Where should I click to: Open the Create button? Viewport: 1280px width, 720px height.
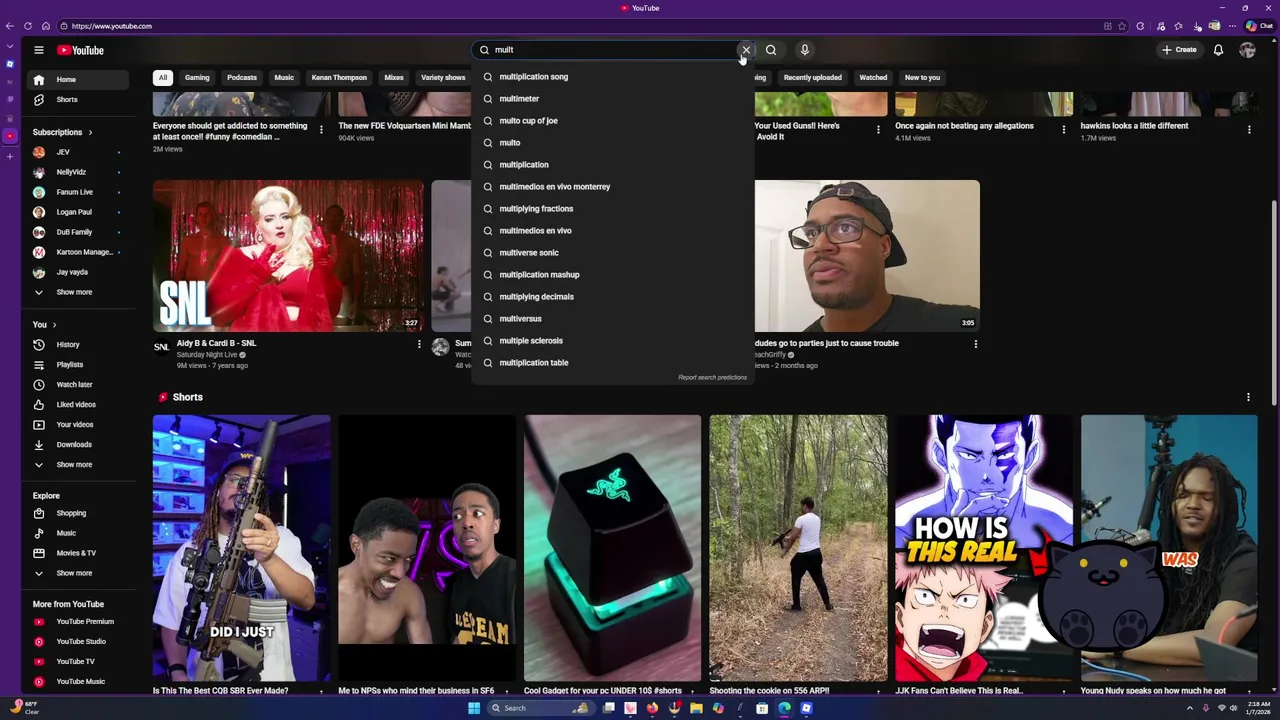coord(1179,50)
